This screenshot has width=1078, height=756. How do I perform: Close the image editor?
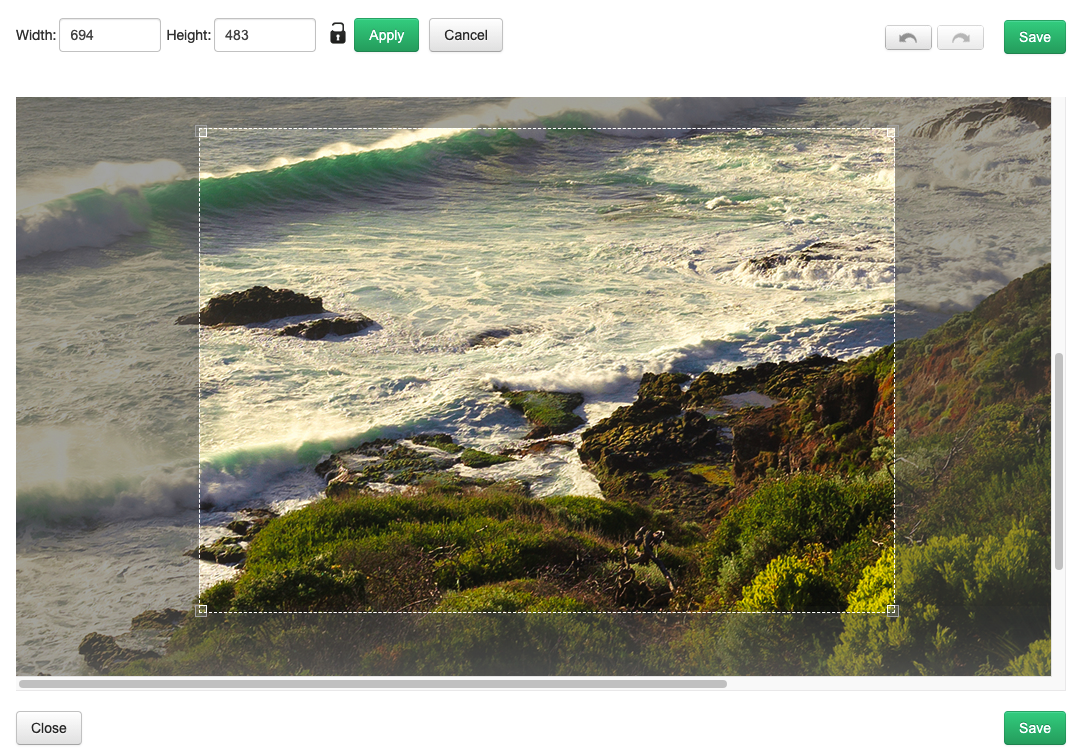[x=48, y=728]
